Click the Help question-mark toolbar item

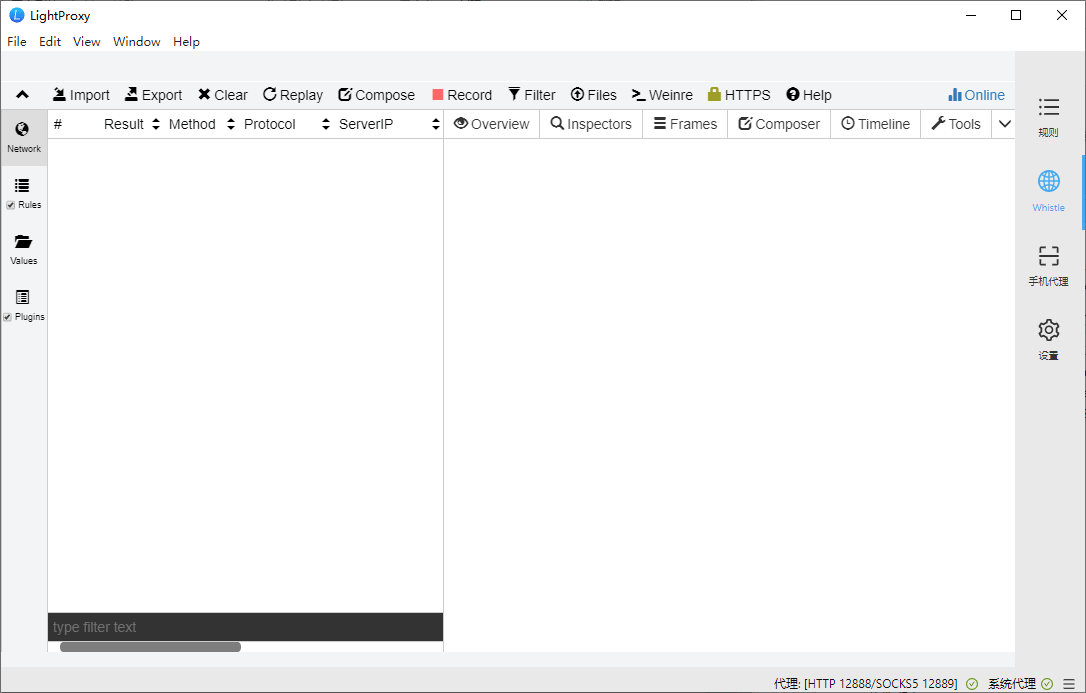pyautogui.click(x=808, y=95)
